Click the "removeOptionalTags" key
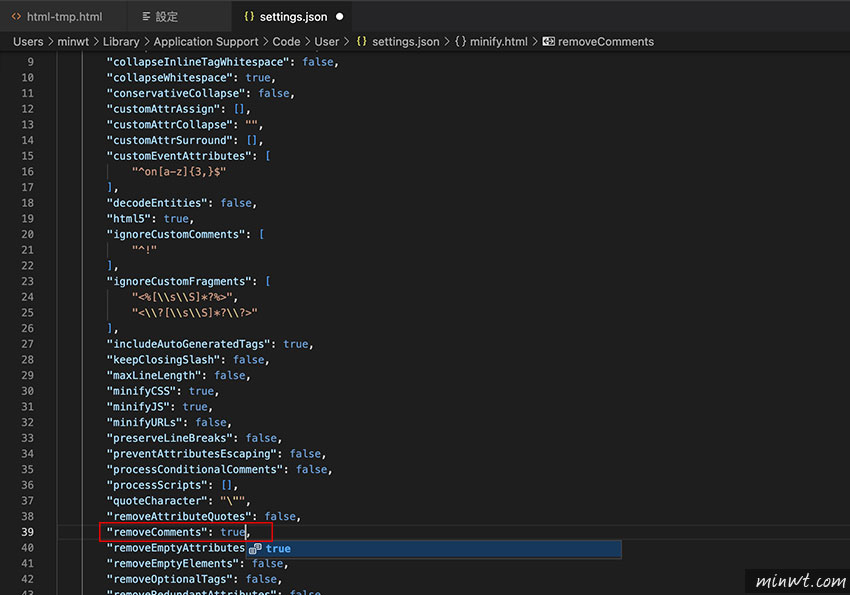The image size is (850, 595). 170,579
